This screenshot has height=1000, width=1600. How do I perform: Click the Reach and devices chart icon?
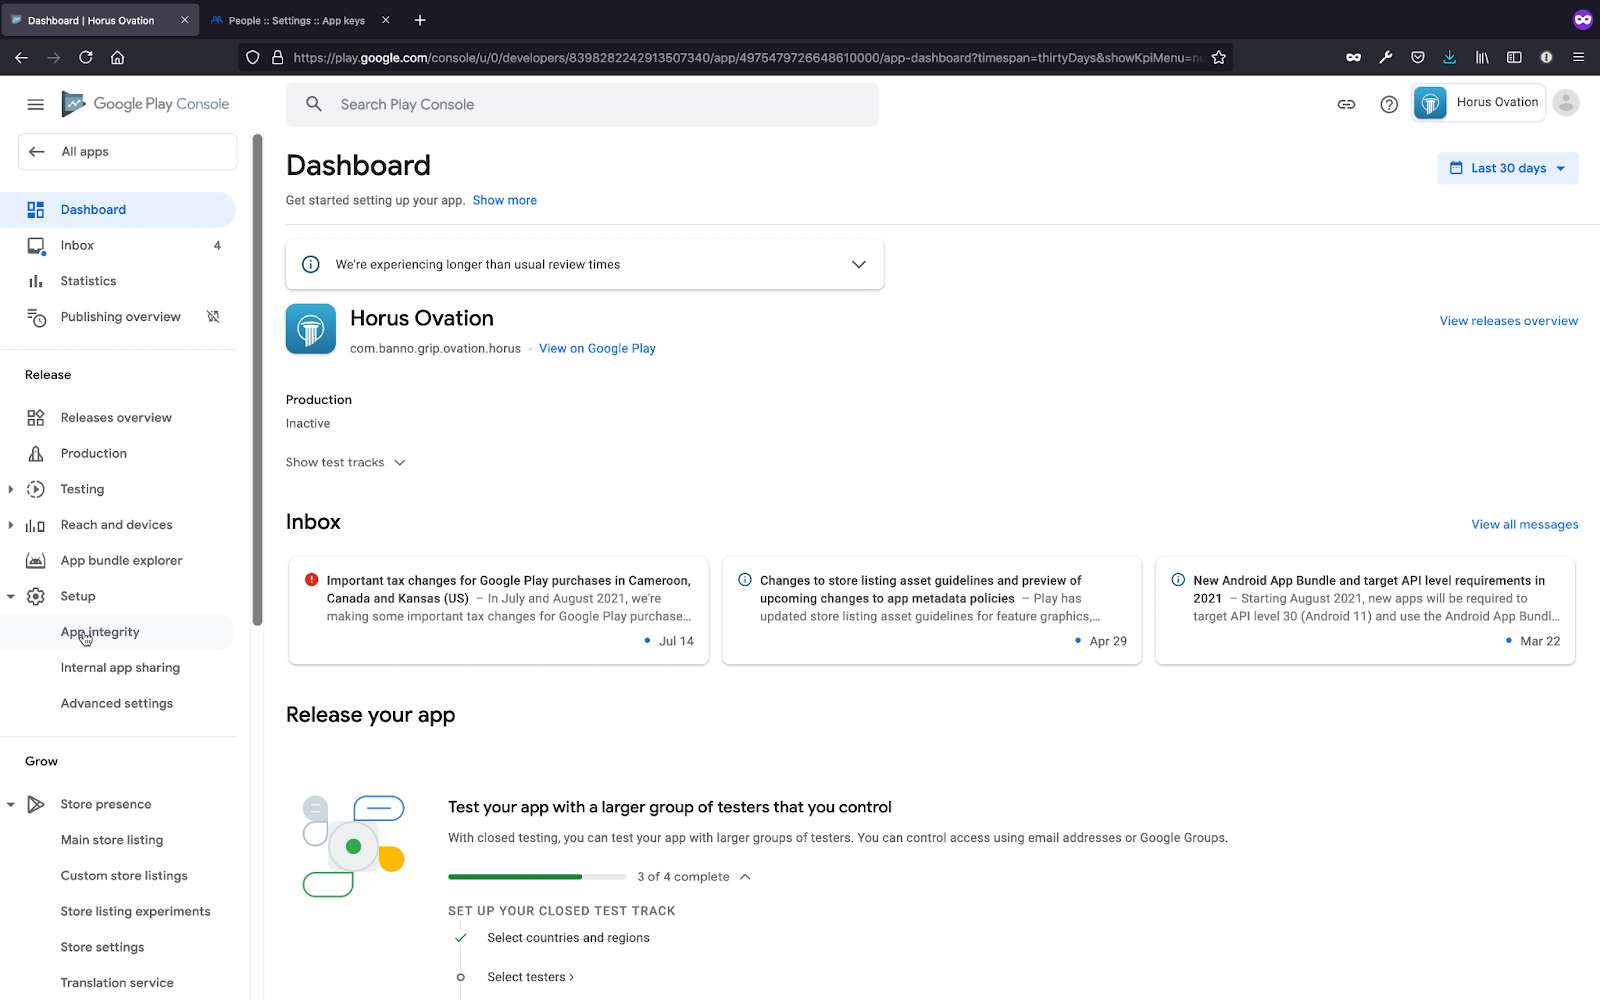tap(36, 525)
